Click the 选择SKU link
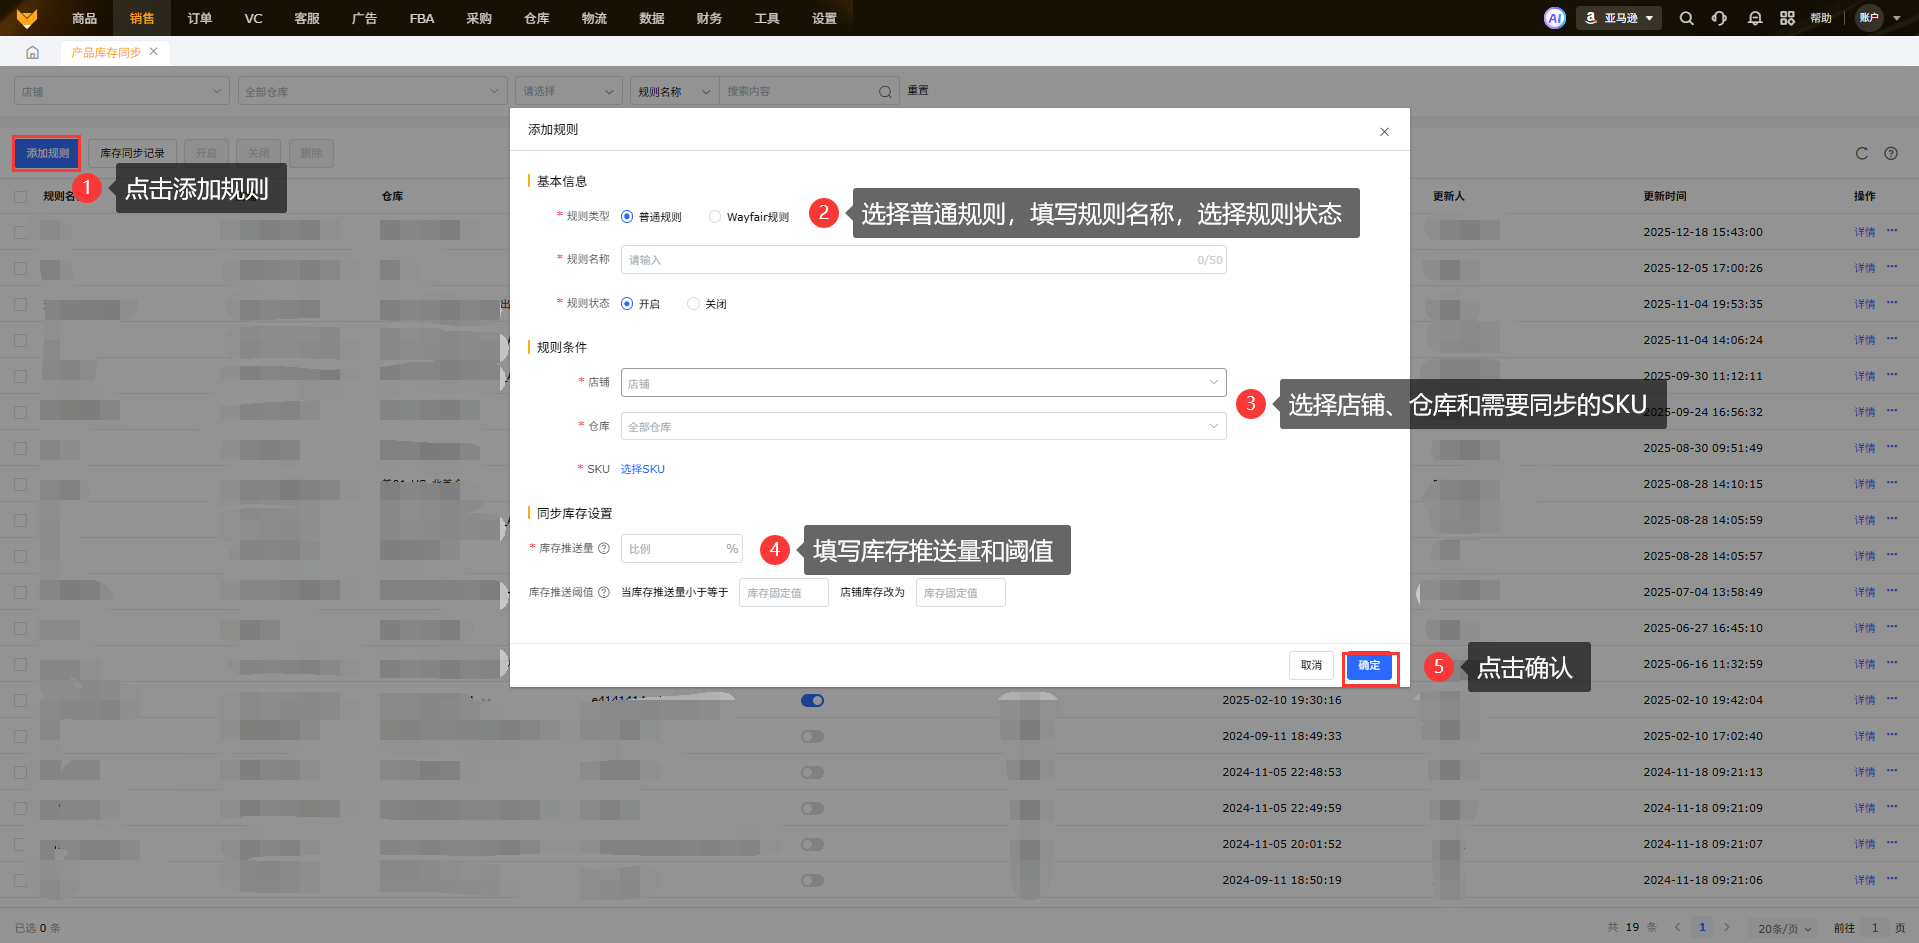This screenshot has height=943, width=1919. coord(642,469)
